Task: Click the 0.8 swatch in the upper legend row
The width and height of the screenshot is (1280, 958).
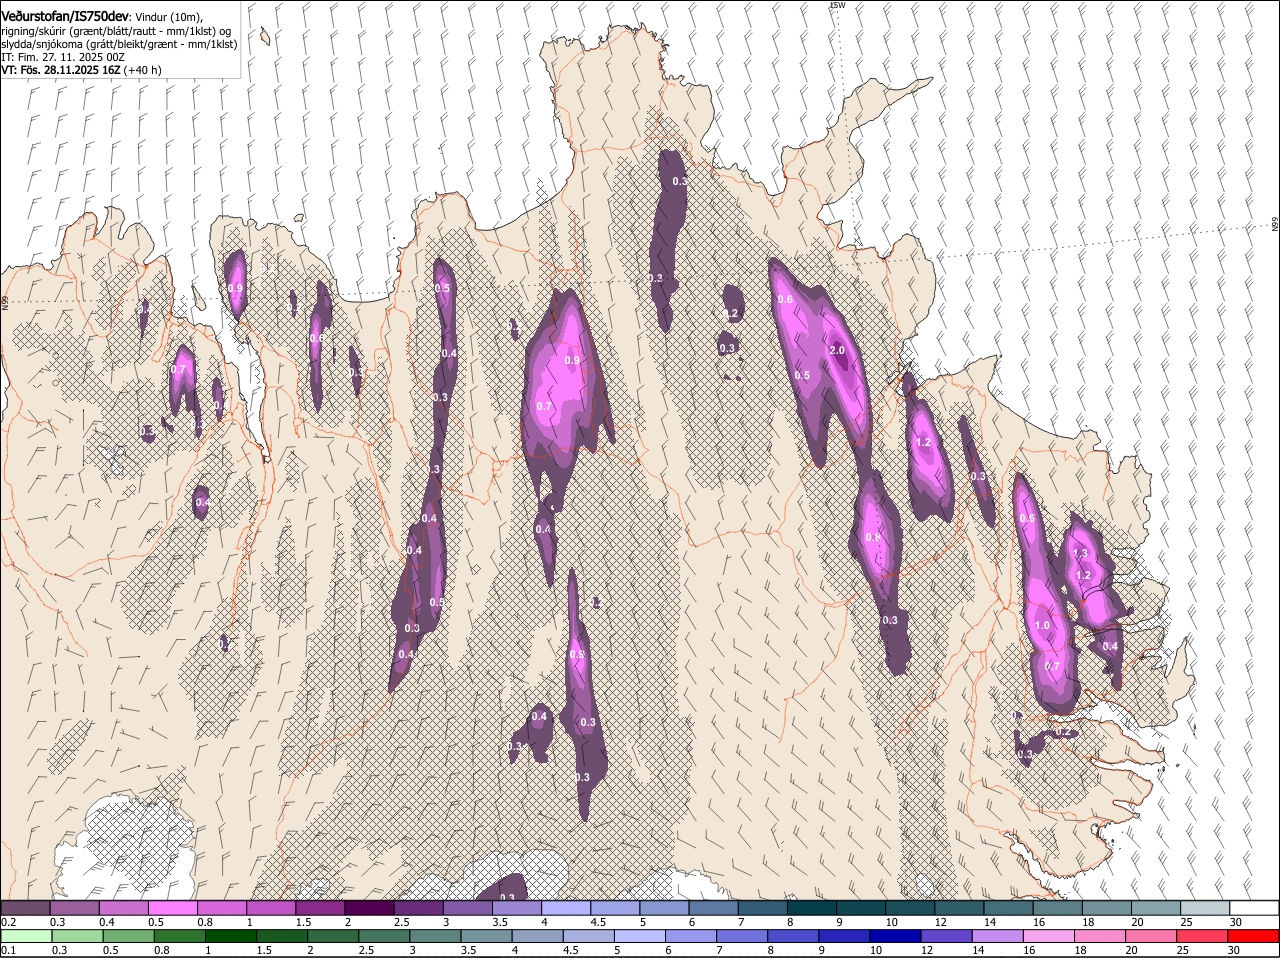Action: point(222,908)
